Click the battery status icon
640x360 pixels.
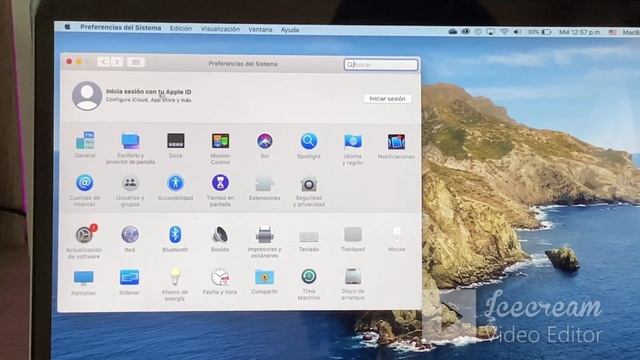547,31
